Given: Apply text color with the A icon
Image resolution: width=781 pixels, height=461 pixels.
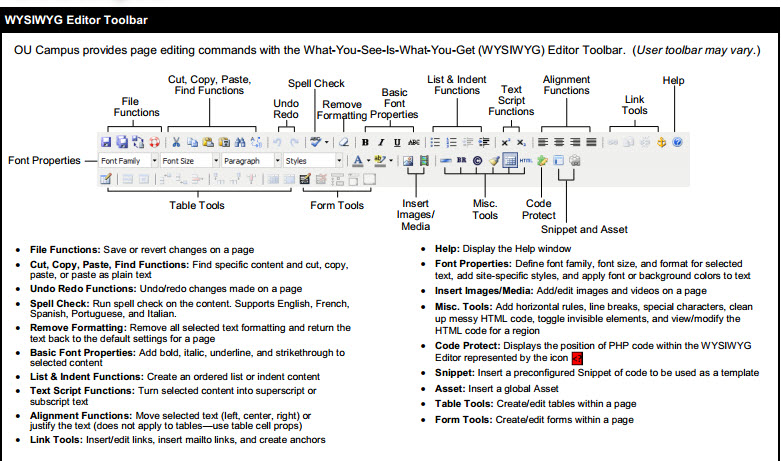Looking at the screenshot, I should tap(358, 161).
